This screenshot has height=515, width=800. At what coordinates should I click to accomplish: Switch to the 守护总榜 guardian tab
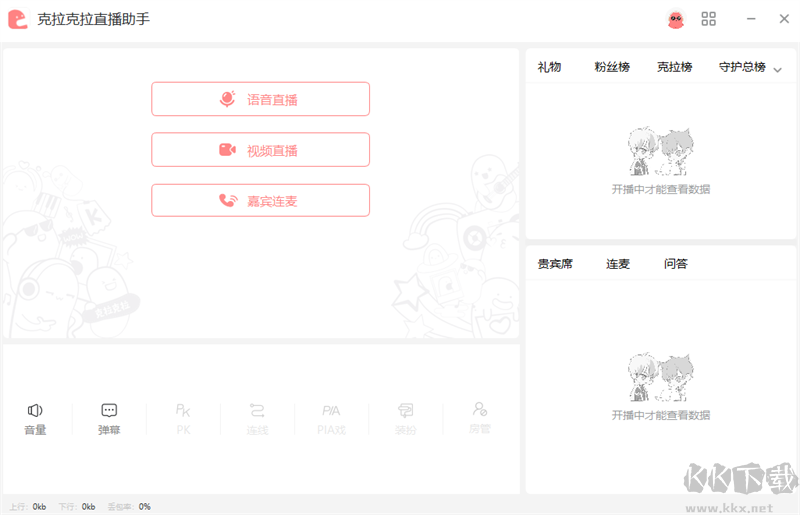(742, 67)
